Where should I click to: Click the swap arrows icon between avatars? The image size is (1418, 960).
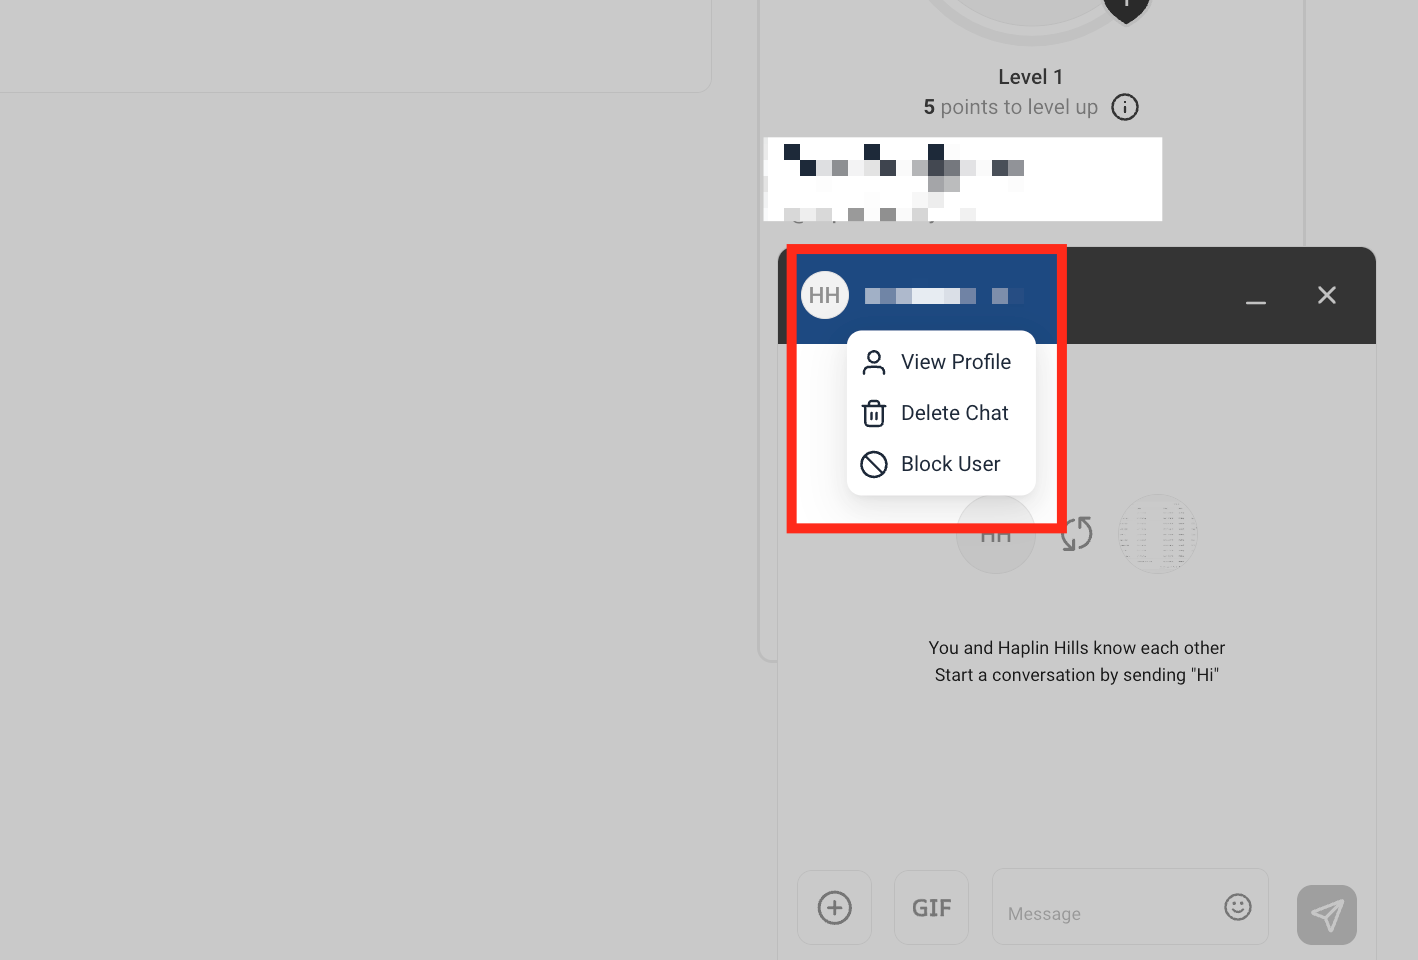(x=1077, y=534)
